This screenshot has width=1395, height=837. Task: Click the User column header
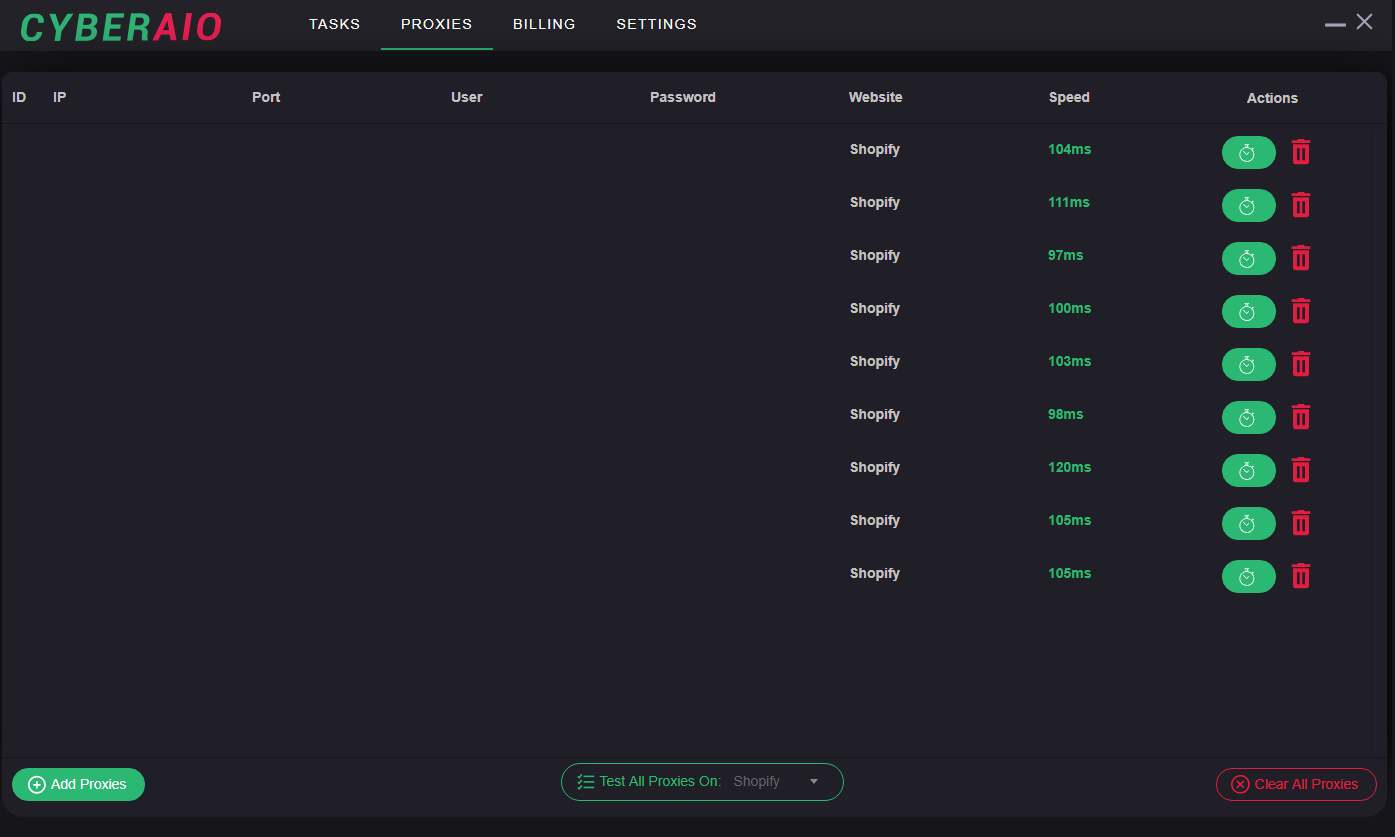466,98
